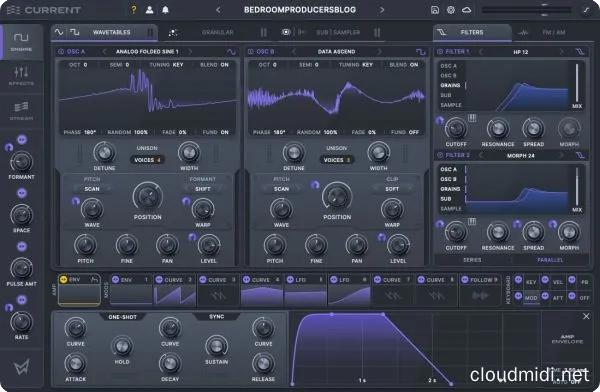
Task: Click OSC B unison Voices button
Action: (337, 160)
